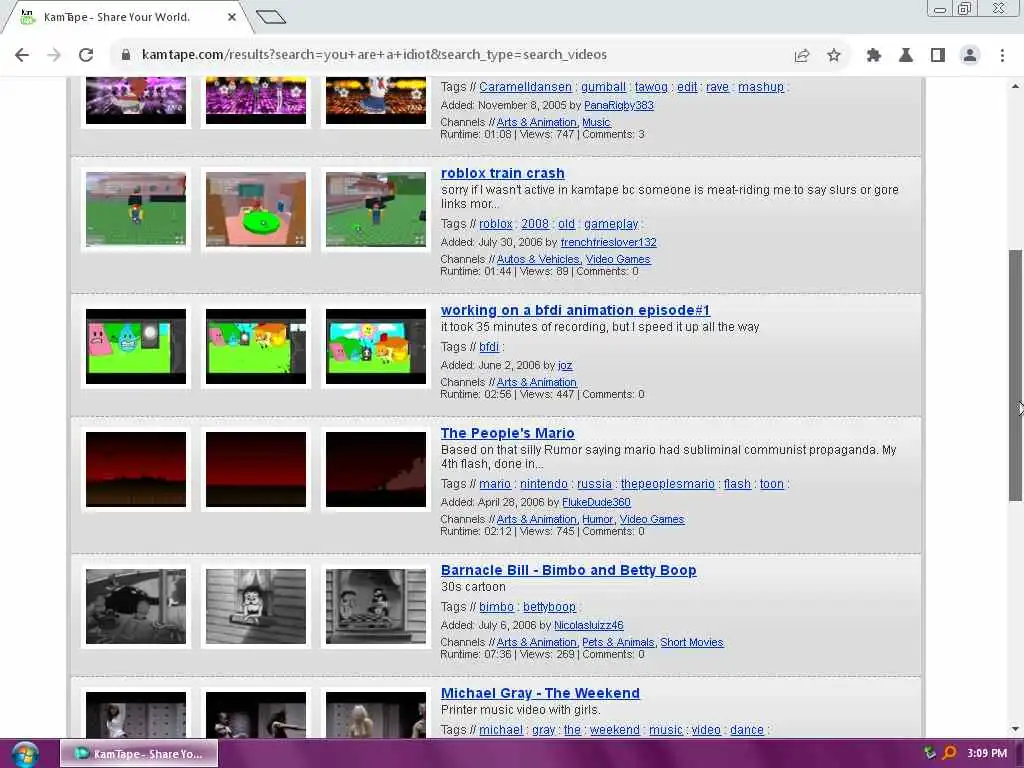Open the Chrome three-dot menu
The height and width of the screenshot is (768, 1024).
(x=1002, y=55)
